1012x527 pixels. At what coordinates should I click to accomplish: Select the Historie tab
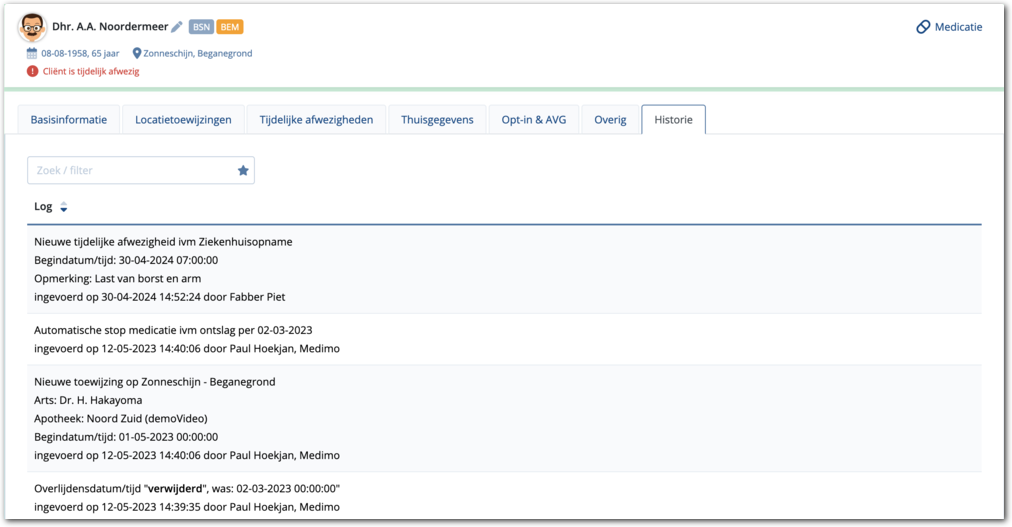(673, 120)
